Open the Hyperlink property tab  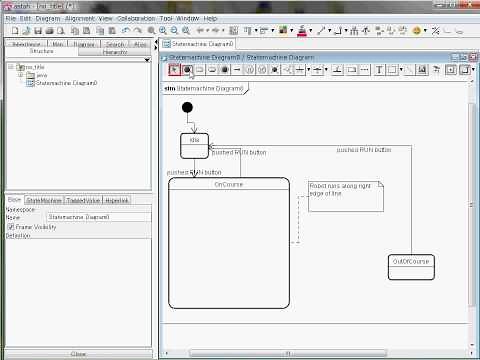pos(116,200)
